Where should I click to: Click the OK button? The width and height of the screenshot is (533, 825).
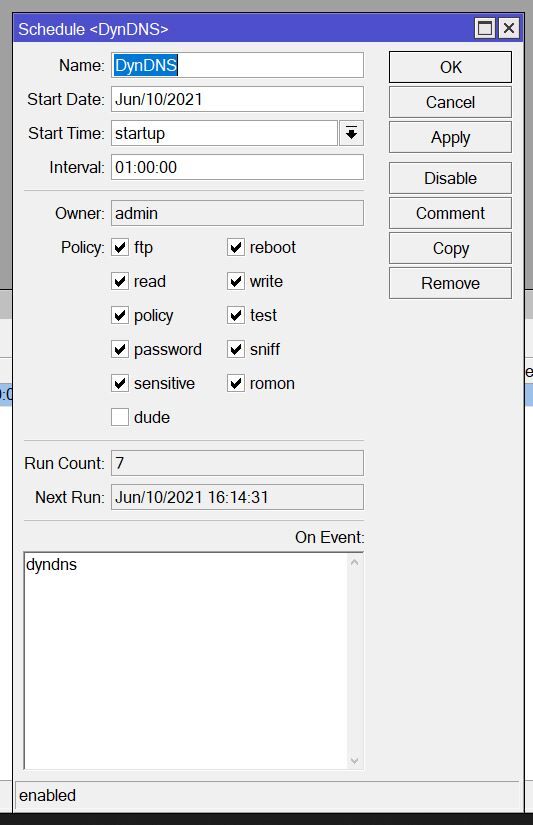(x=450, y=67)
